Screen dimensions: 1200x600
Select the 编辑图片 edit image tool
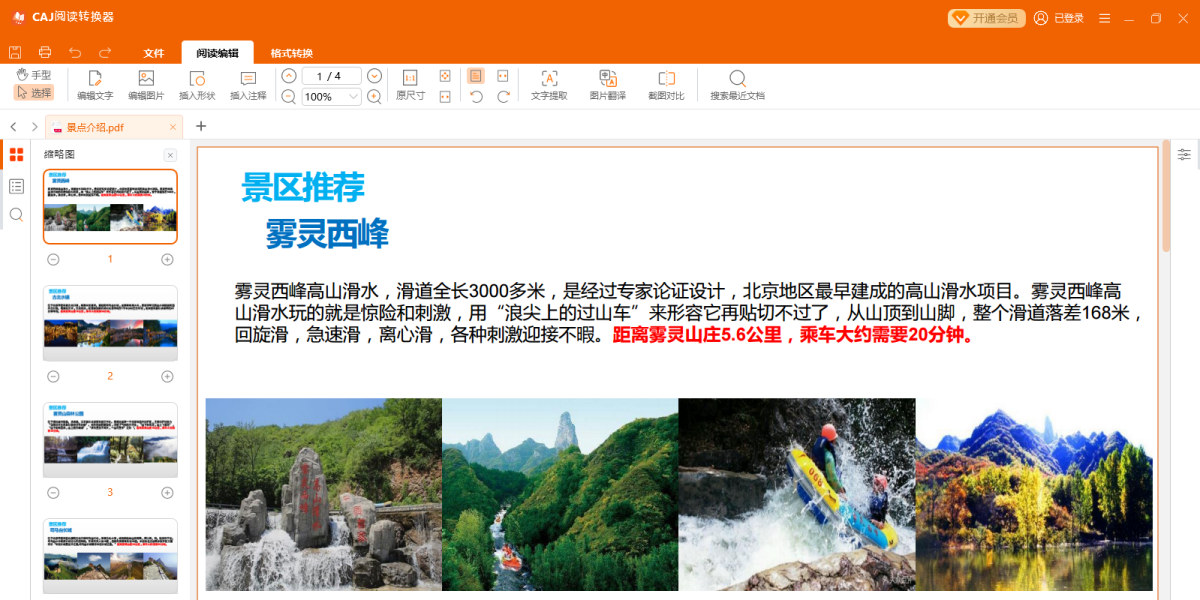(146, 85)
